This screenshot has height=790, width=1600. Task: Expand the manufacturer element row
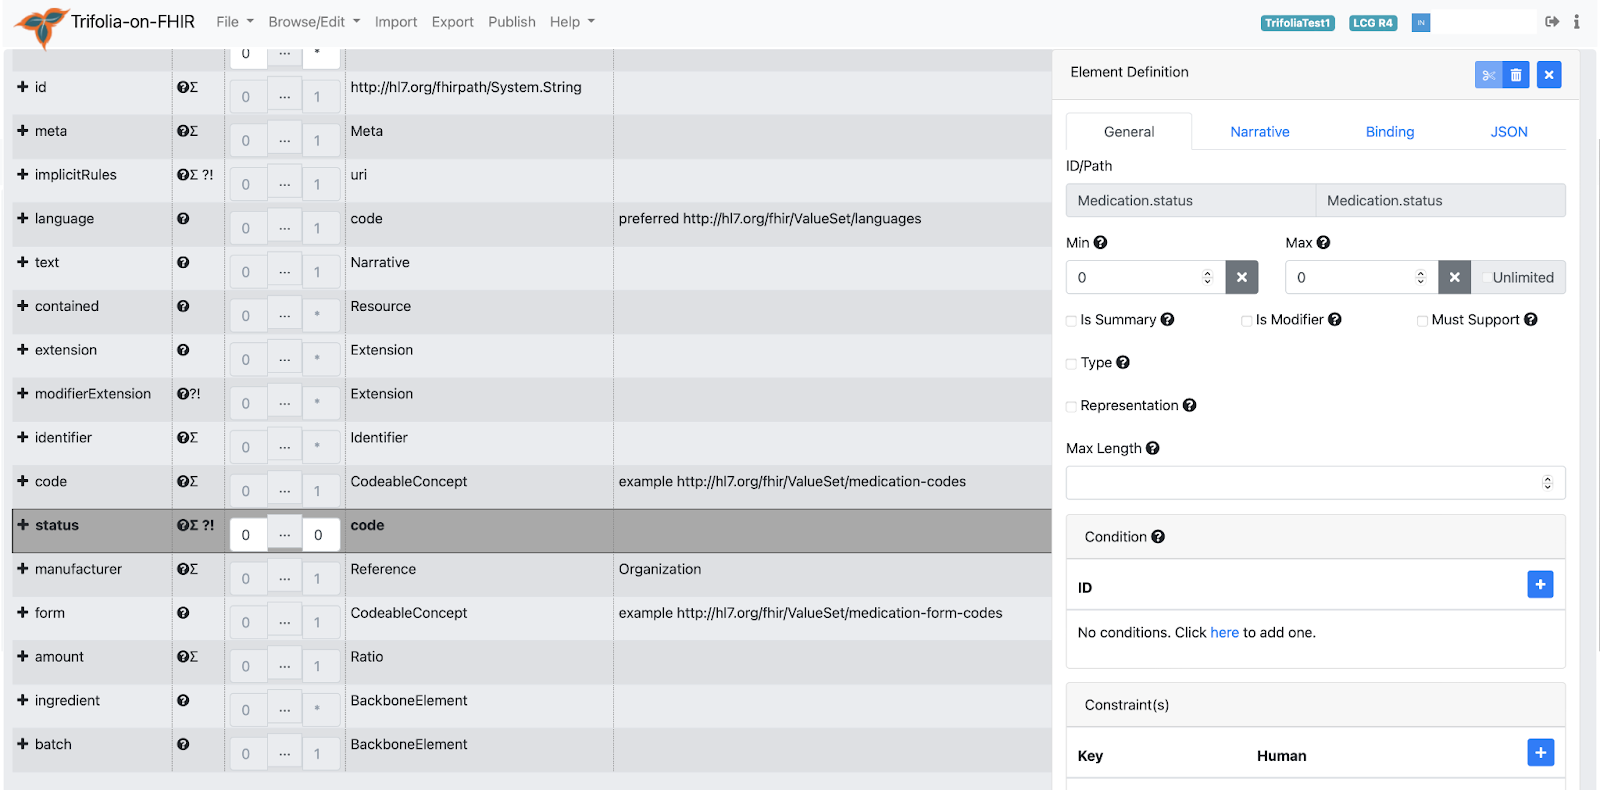pyautogui.click(x=23, y=569)
